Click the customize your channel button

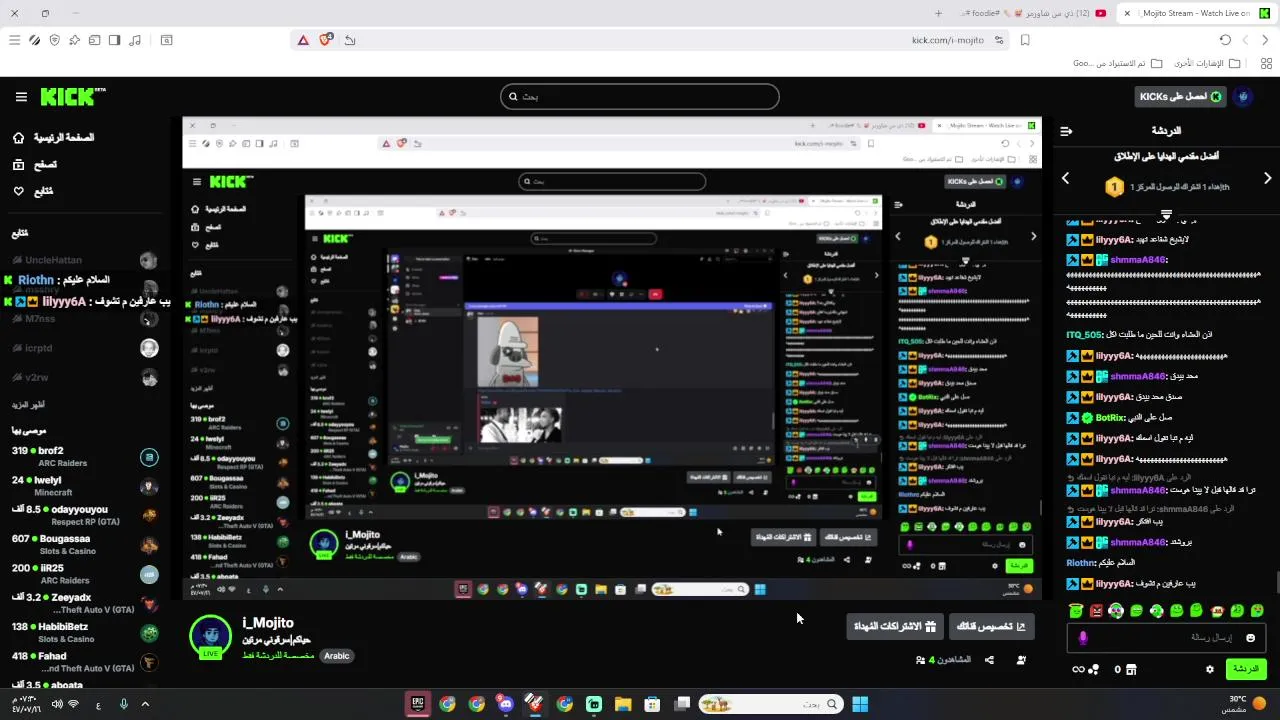tap(991, 627)
